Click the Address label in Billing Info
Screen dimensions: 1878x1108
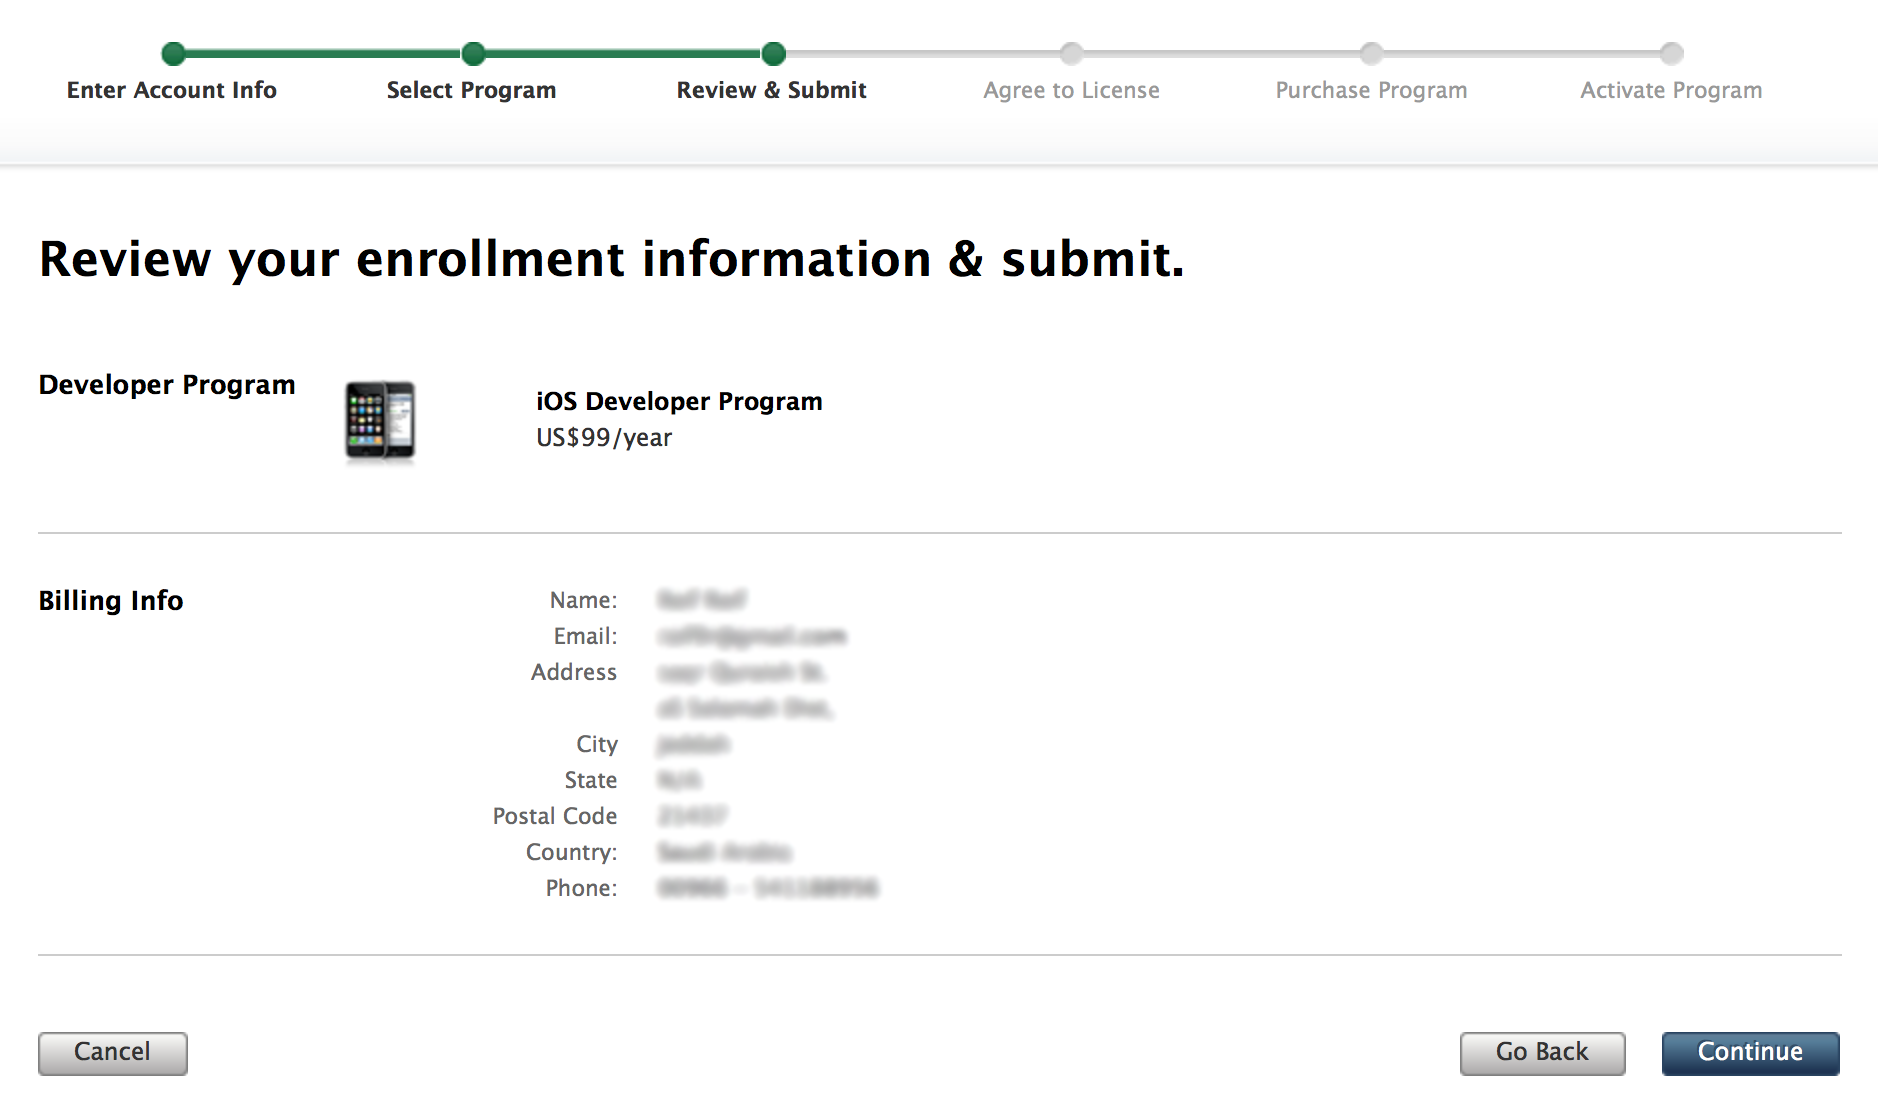click(x=574, y=672)
